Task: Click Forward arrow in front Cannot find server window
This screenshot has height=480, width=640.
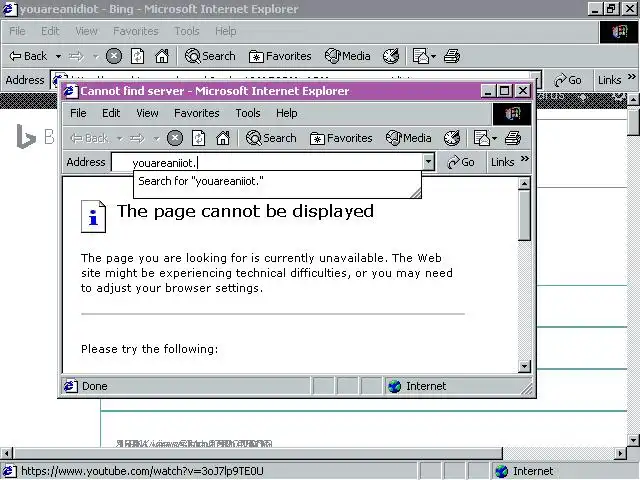Action: point(137,139)
